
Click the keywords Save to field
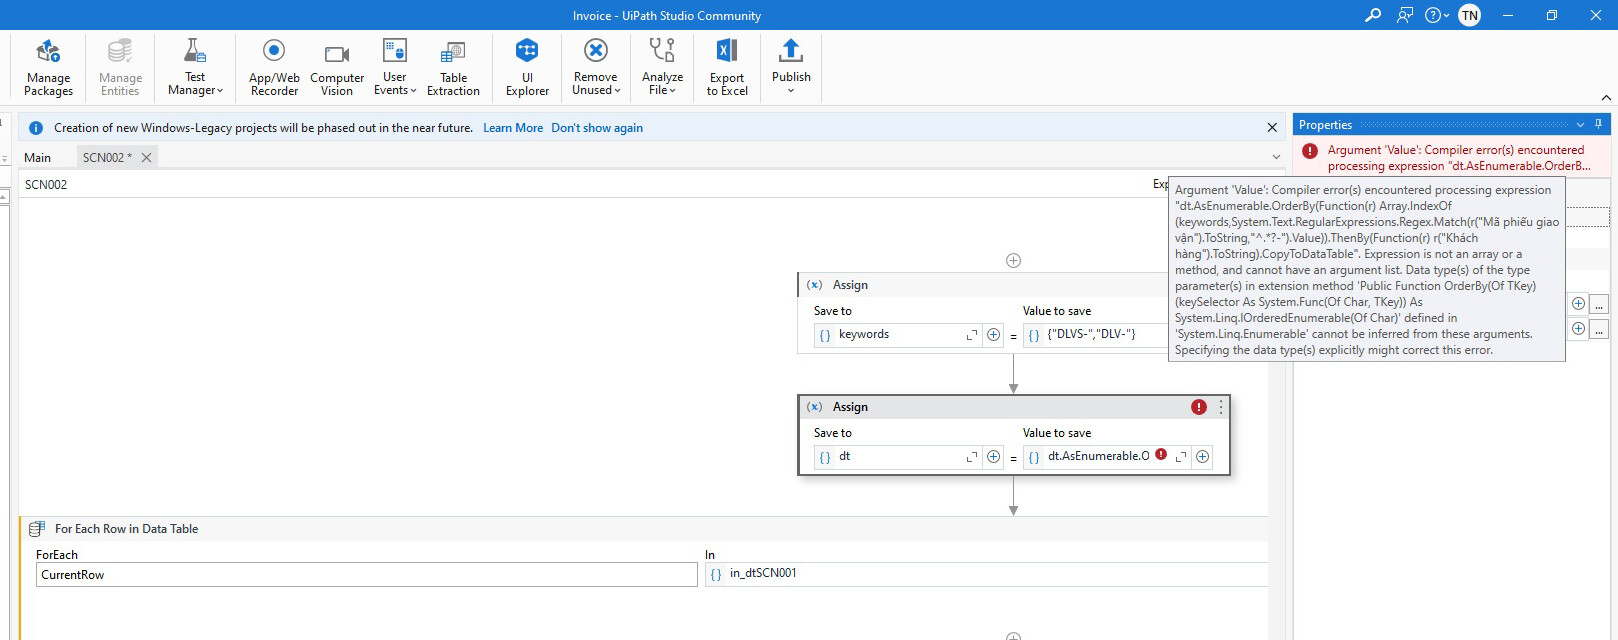(x=897, y=335)
